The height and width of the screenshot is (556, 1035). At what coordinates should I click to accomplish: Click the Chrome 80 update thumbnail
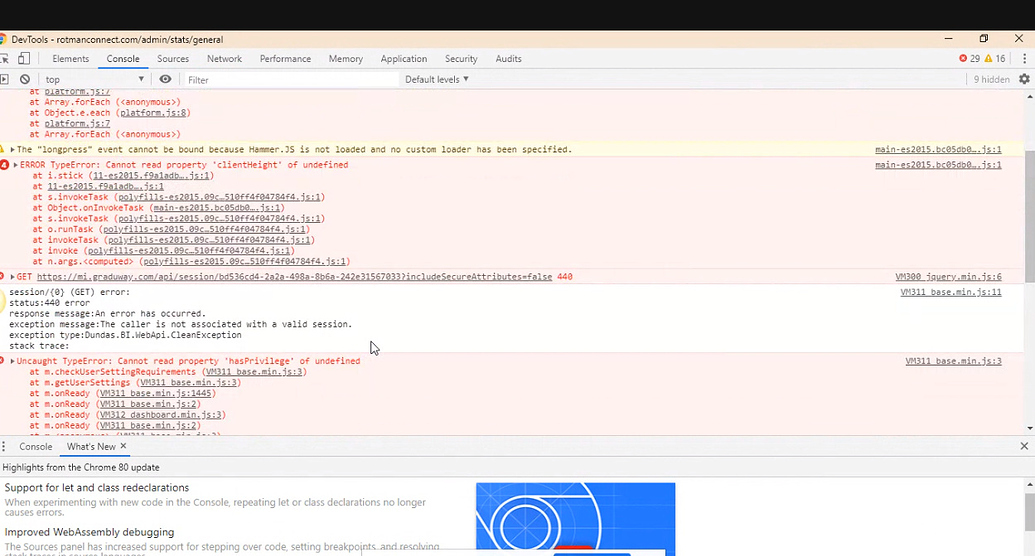pos(576,519)
